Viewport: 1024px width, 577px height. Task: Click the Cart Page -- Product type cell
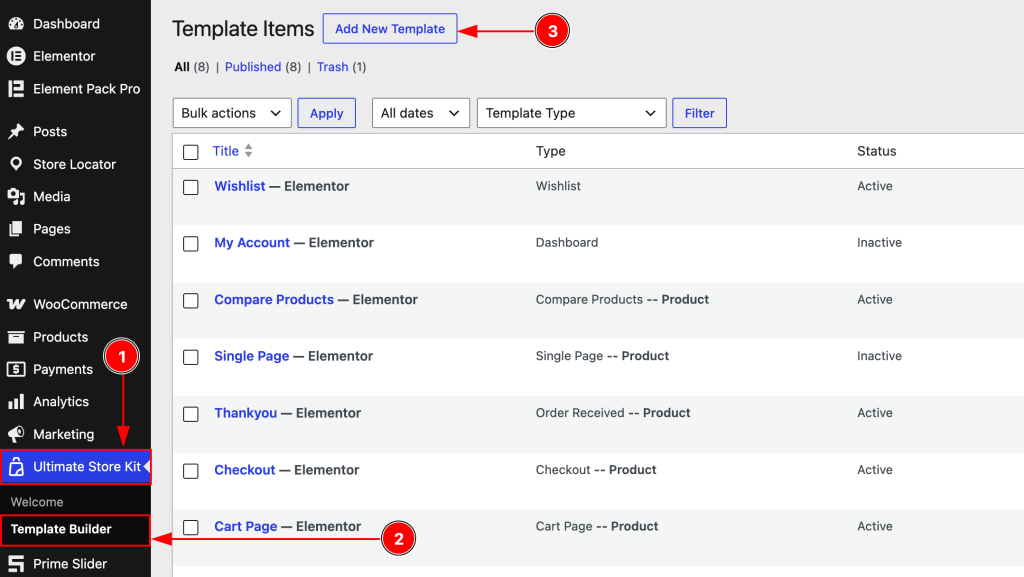(597, 526)
